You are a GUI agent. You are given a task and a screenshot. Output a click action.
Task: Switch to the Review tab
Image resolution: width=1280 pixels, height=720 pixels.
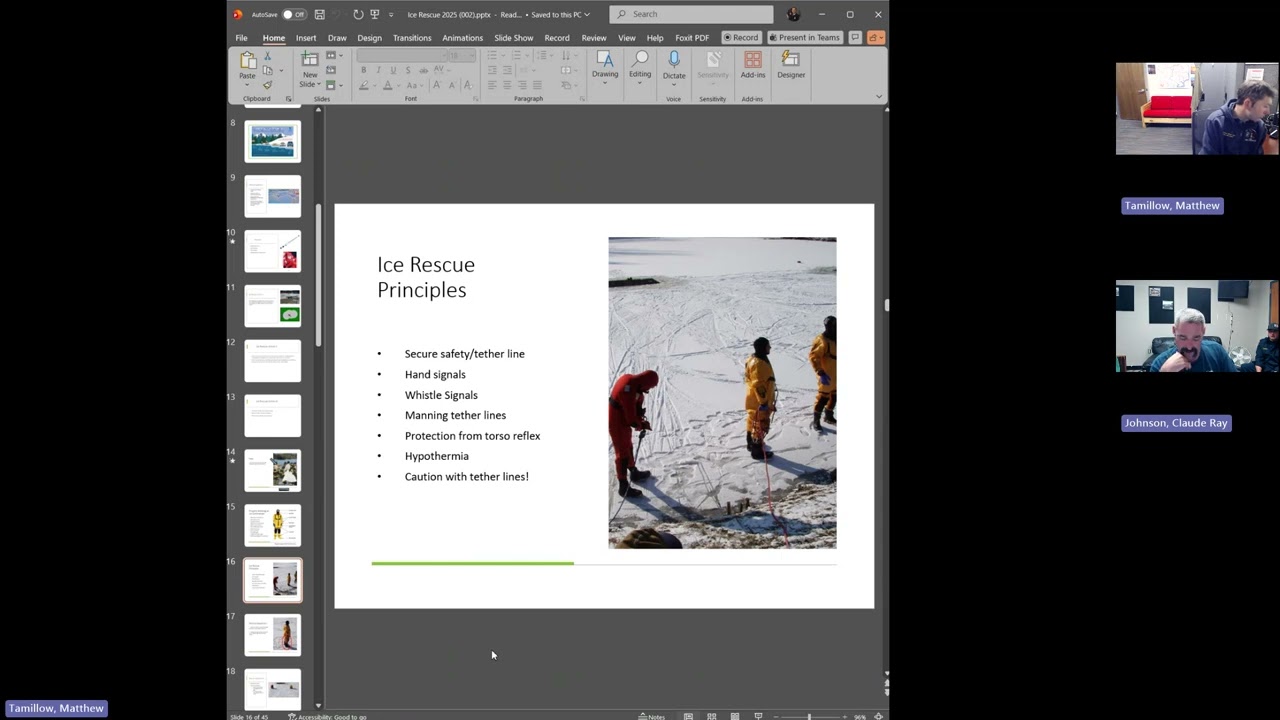click(x=594, y=38)
